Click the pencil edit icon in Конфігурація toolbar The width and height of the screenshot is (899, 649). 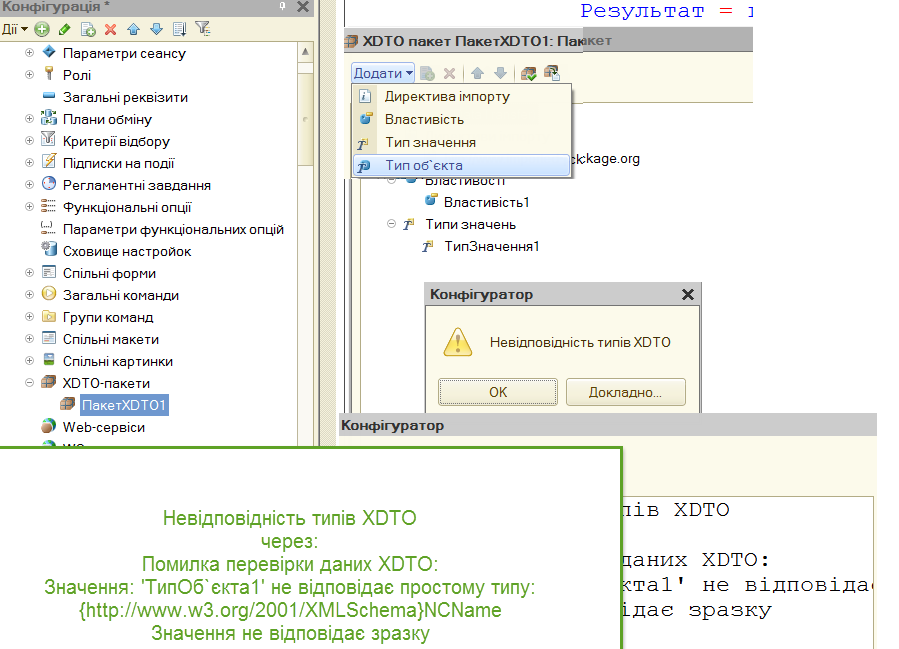[64, 30]
